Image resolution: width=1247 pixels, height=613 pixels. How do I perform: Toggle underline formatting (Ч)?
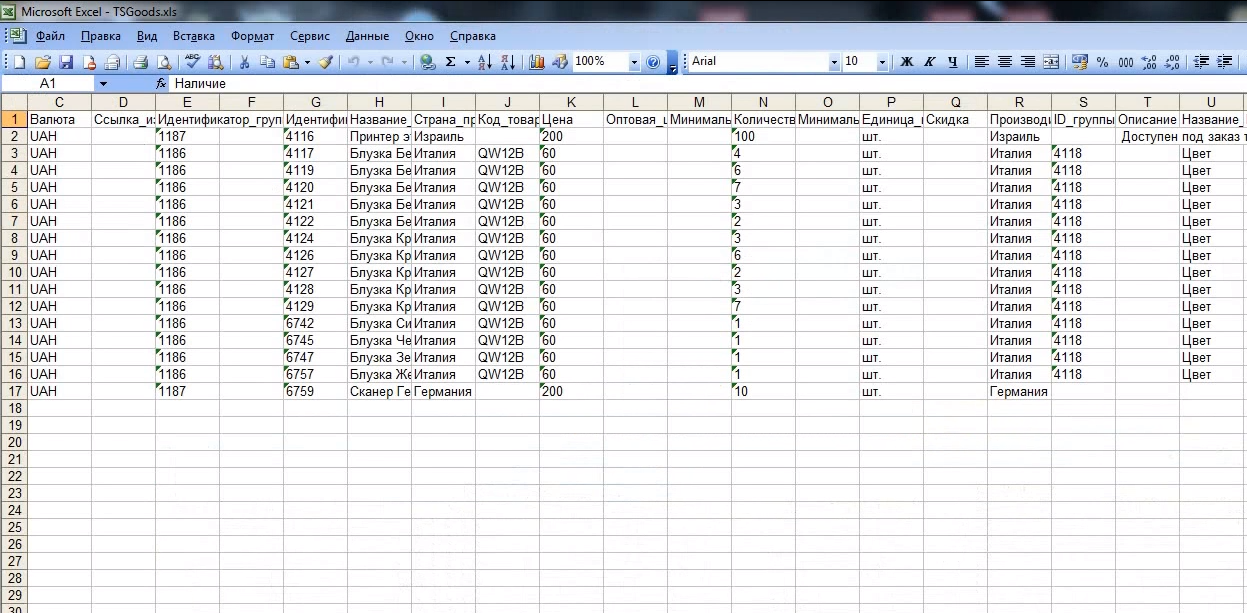click(x=952, y=62)
